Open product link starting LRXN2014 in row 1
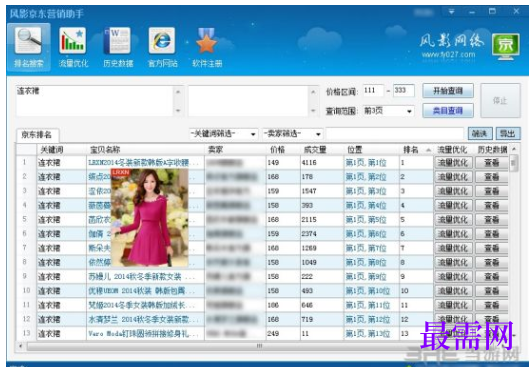Viewport: 532px width, 367px height. point(142,163)
